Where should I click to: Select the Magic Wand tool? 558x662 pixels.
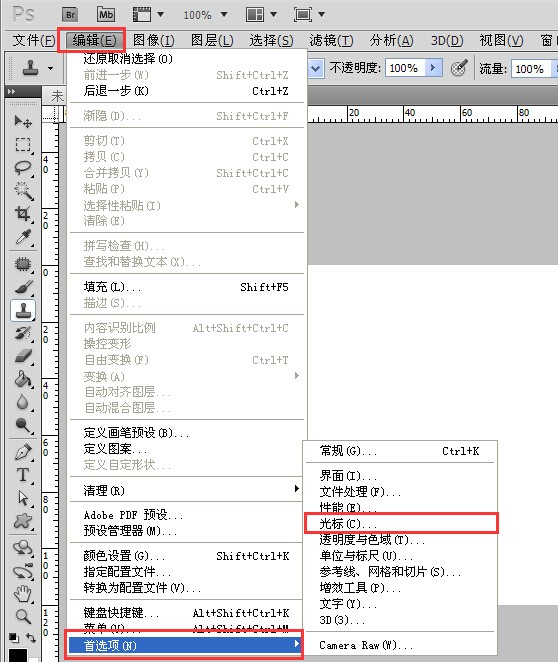(23, 191)
